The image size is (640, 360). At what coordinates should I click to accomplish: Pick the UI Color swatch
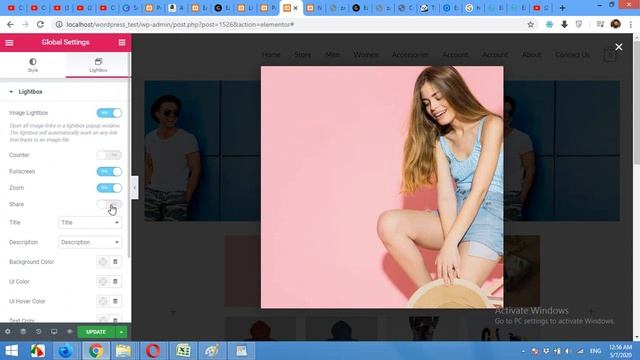click(103, 281)
